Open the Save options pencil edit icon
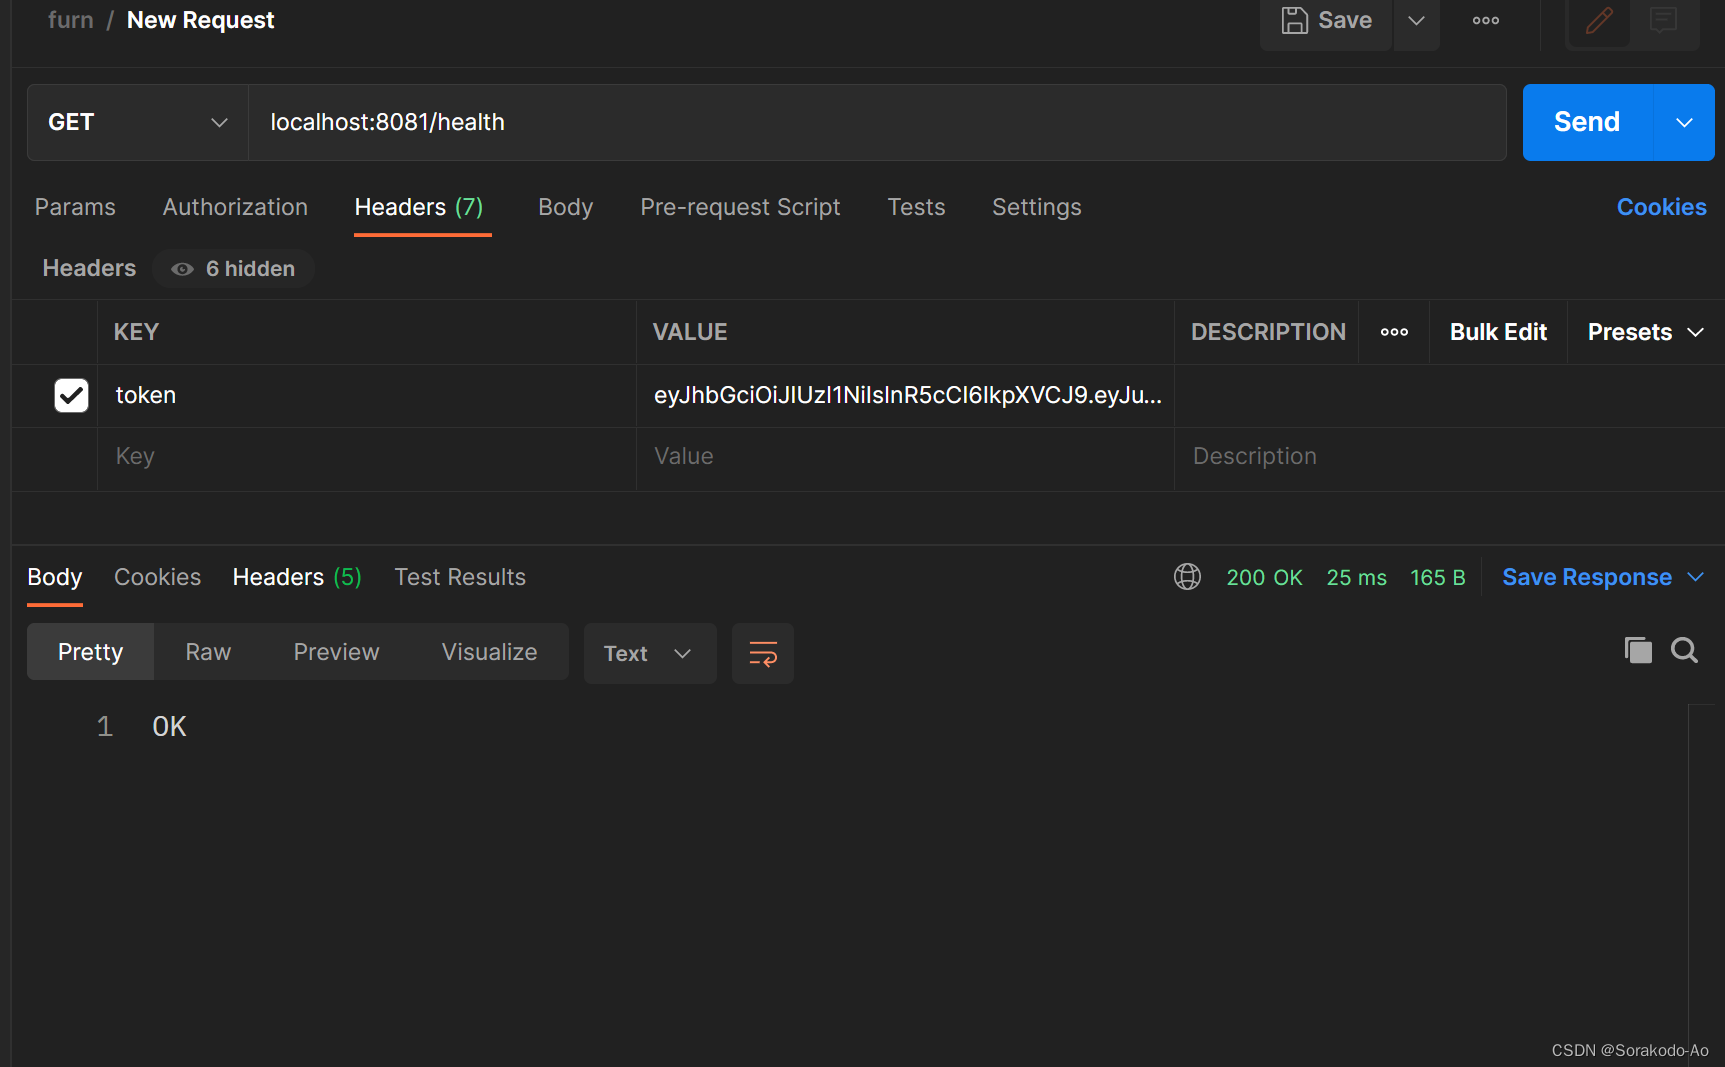 (1598, 20)
